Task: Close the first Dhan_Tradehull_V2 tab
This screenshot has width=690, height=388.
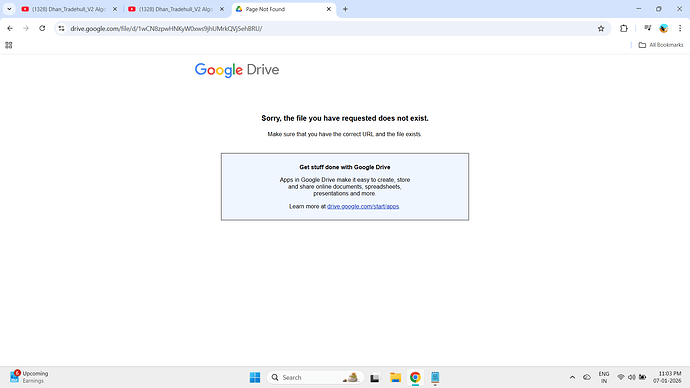Action: (x=115, y=9)
